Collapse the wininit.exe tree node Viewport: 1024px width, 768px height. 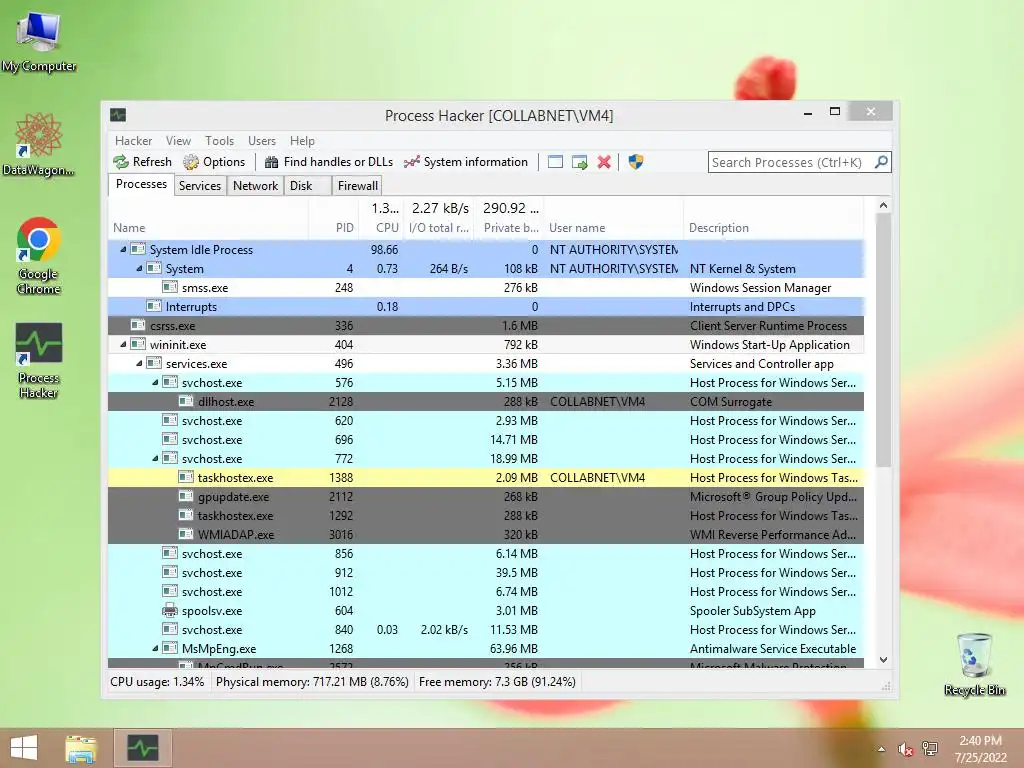[123, 344]
